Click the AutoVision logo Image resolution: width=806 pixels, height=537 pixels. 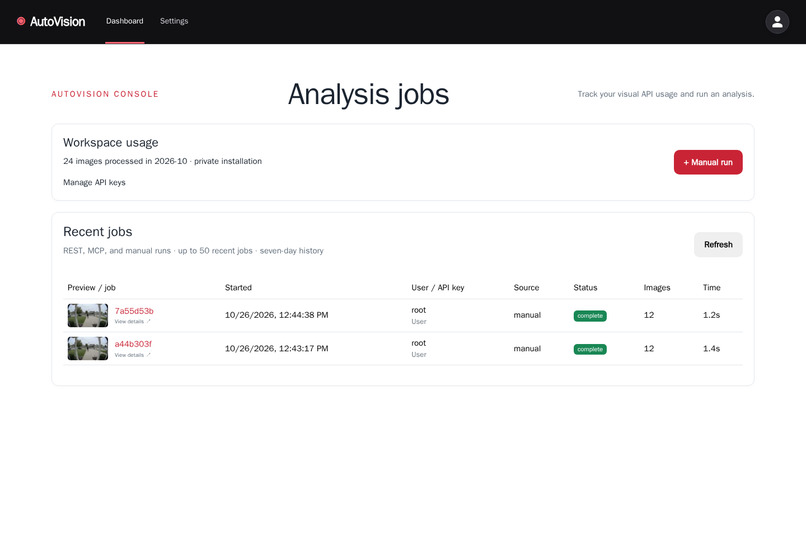coord(51,22)
